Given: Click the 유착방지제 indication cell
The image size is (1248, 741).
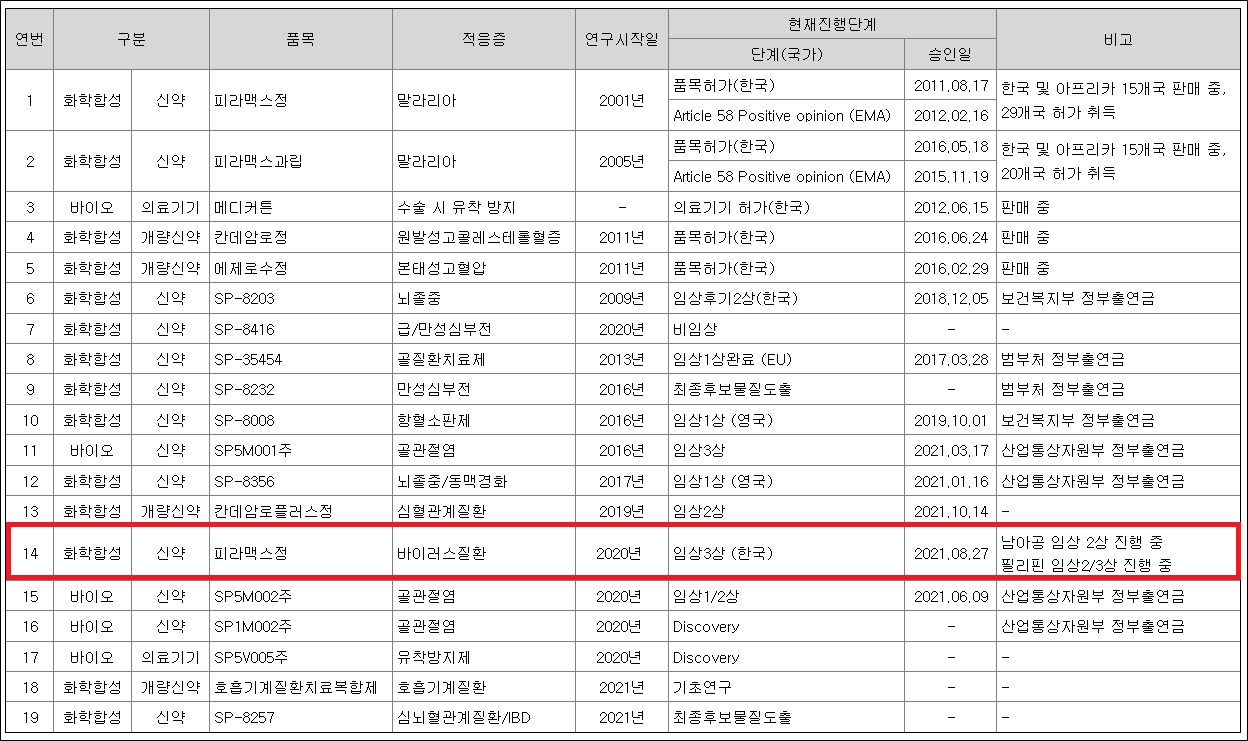Looking at the screenshot, I should pos(483,657).
